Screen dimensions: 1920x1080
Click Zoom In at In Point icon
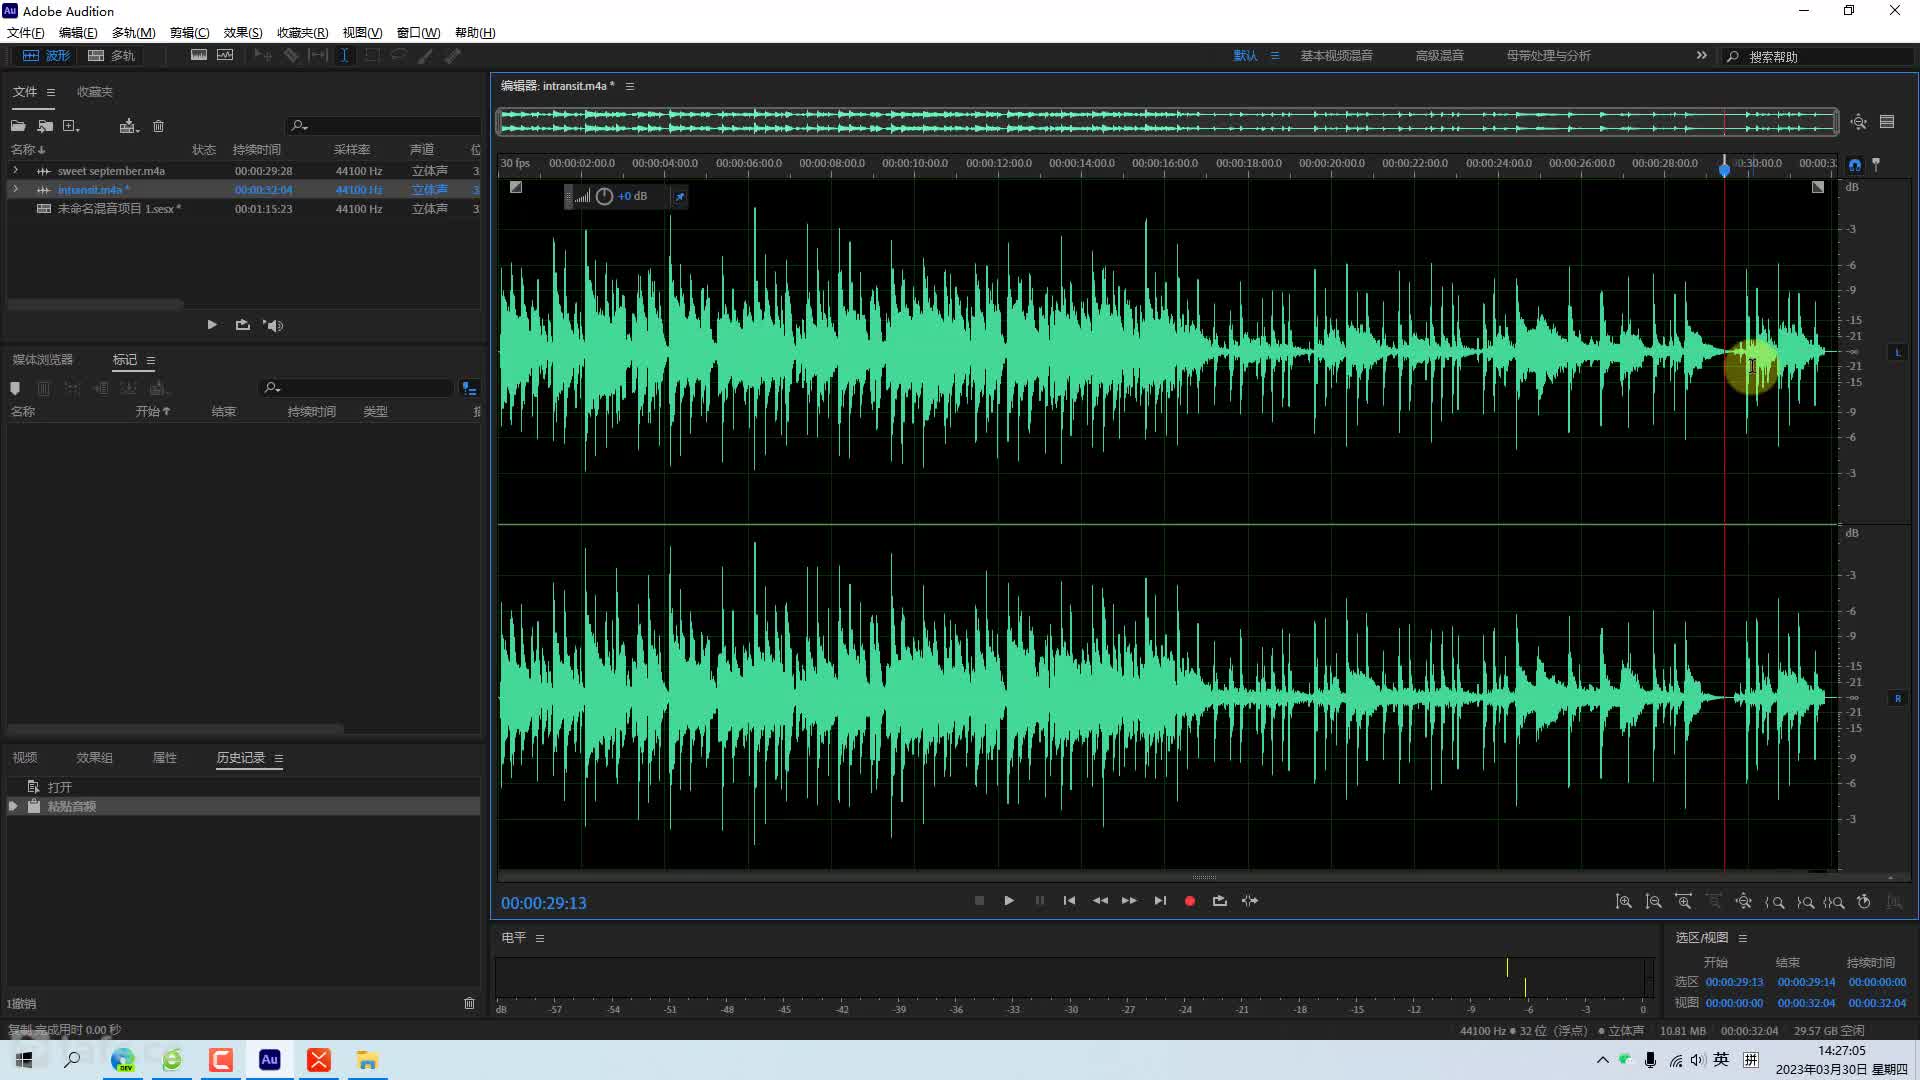point(1775,902)
